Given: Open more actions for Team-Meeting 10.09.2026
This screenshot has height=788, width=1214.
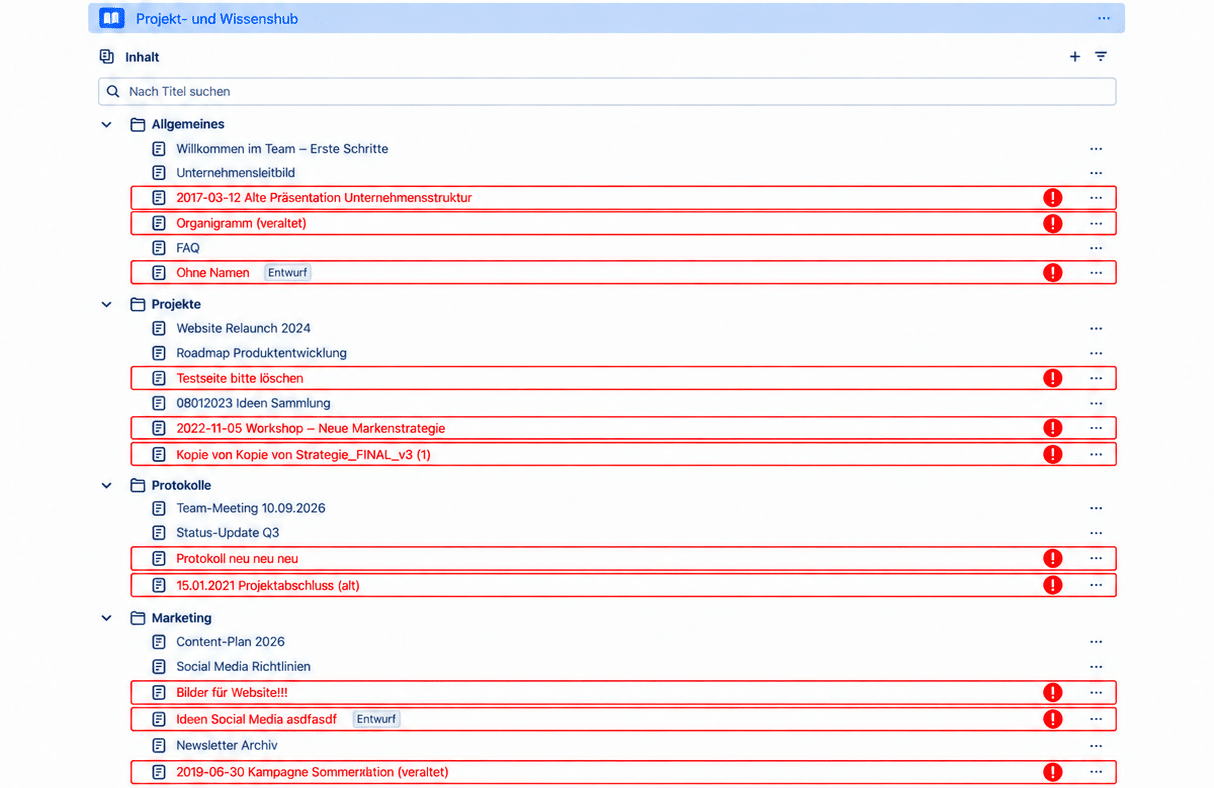Looking at the screenshot, I should [1096, 508].
